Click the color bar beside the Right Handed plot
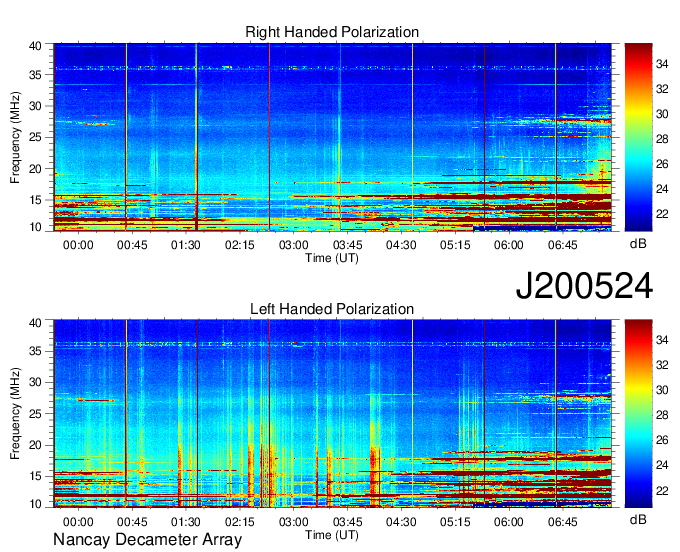Image resolution: width=680 pixels, height=552 pixels. (x=638, y=137)
